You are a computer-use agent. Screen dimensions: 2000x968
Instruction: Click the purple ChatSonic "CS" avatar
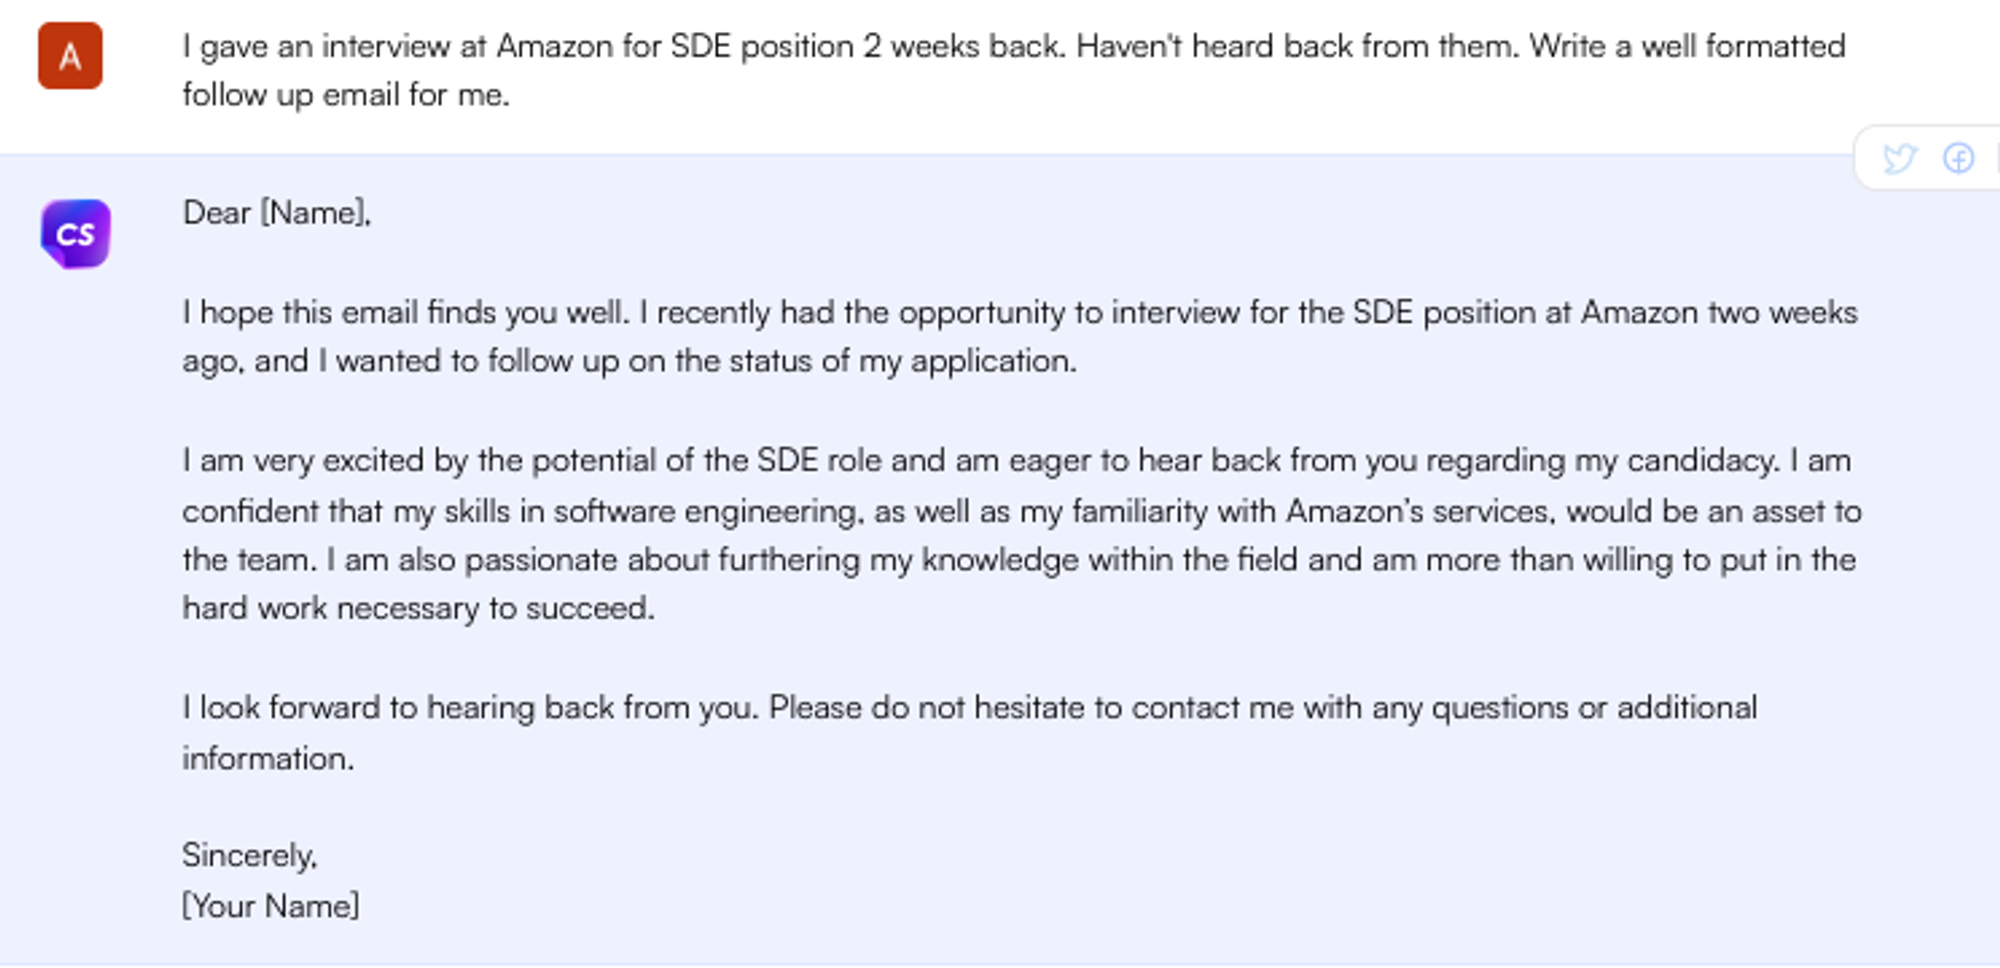76,235
